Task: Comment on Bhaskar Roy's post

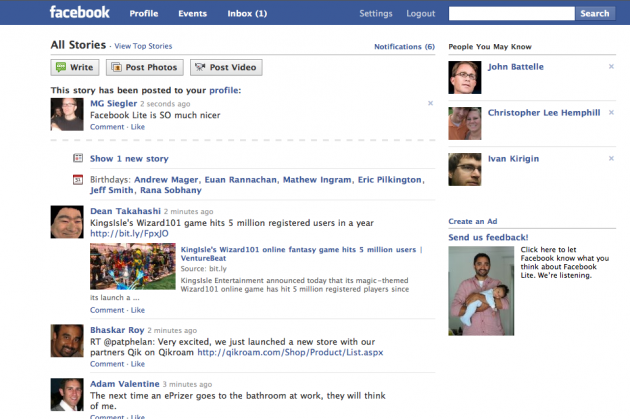Action: (x=107, y=364)
